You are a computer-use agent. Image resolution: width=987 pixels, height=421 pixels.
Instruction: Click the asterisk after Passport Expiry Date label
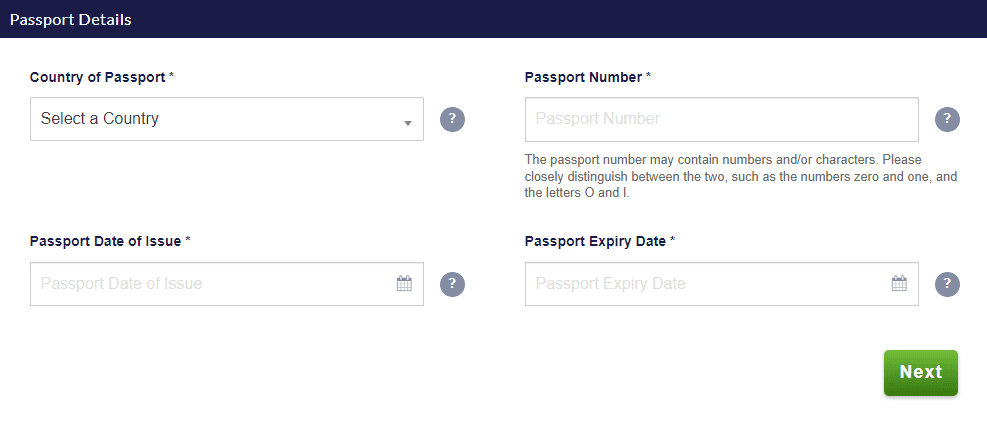(673, 241)
